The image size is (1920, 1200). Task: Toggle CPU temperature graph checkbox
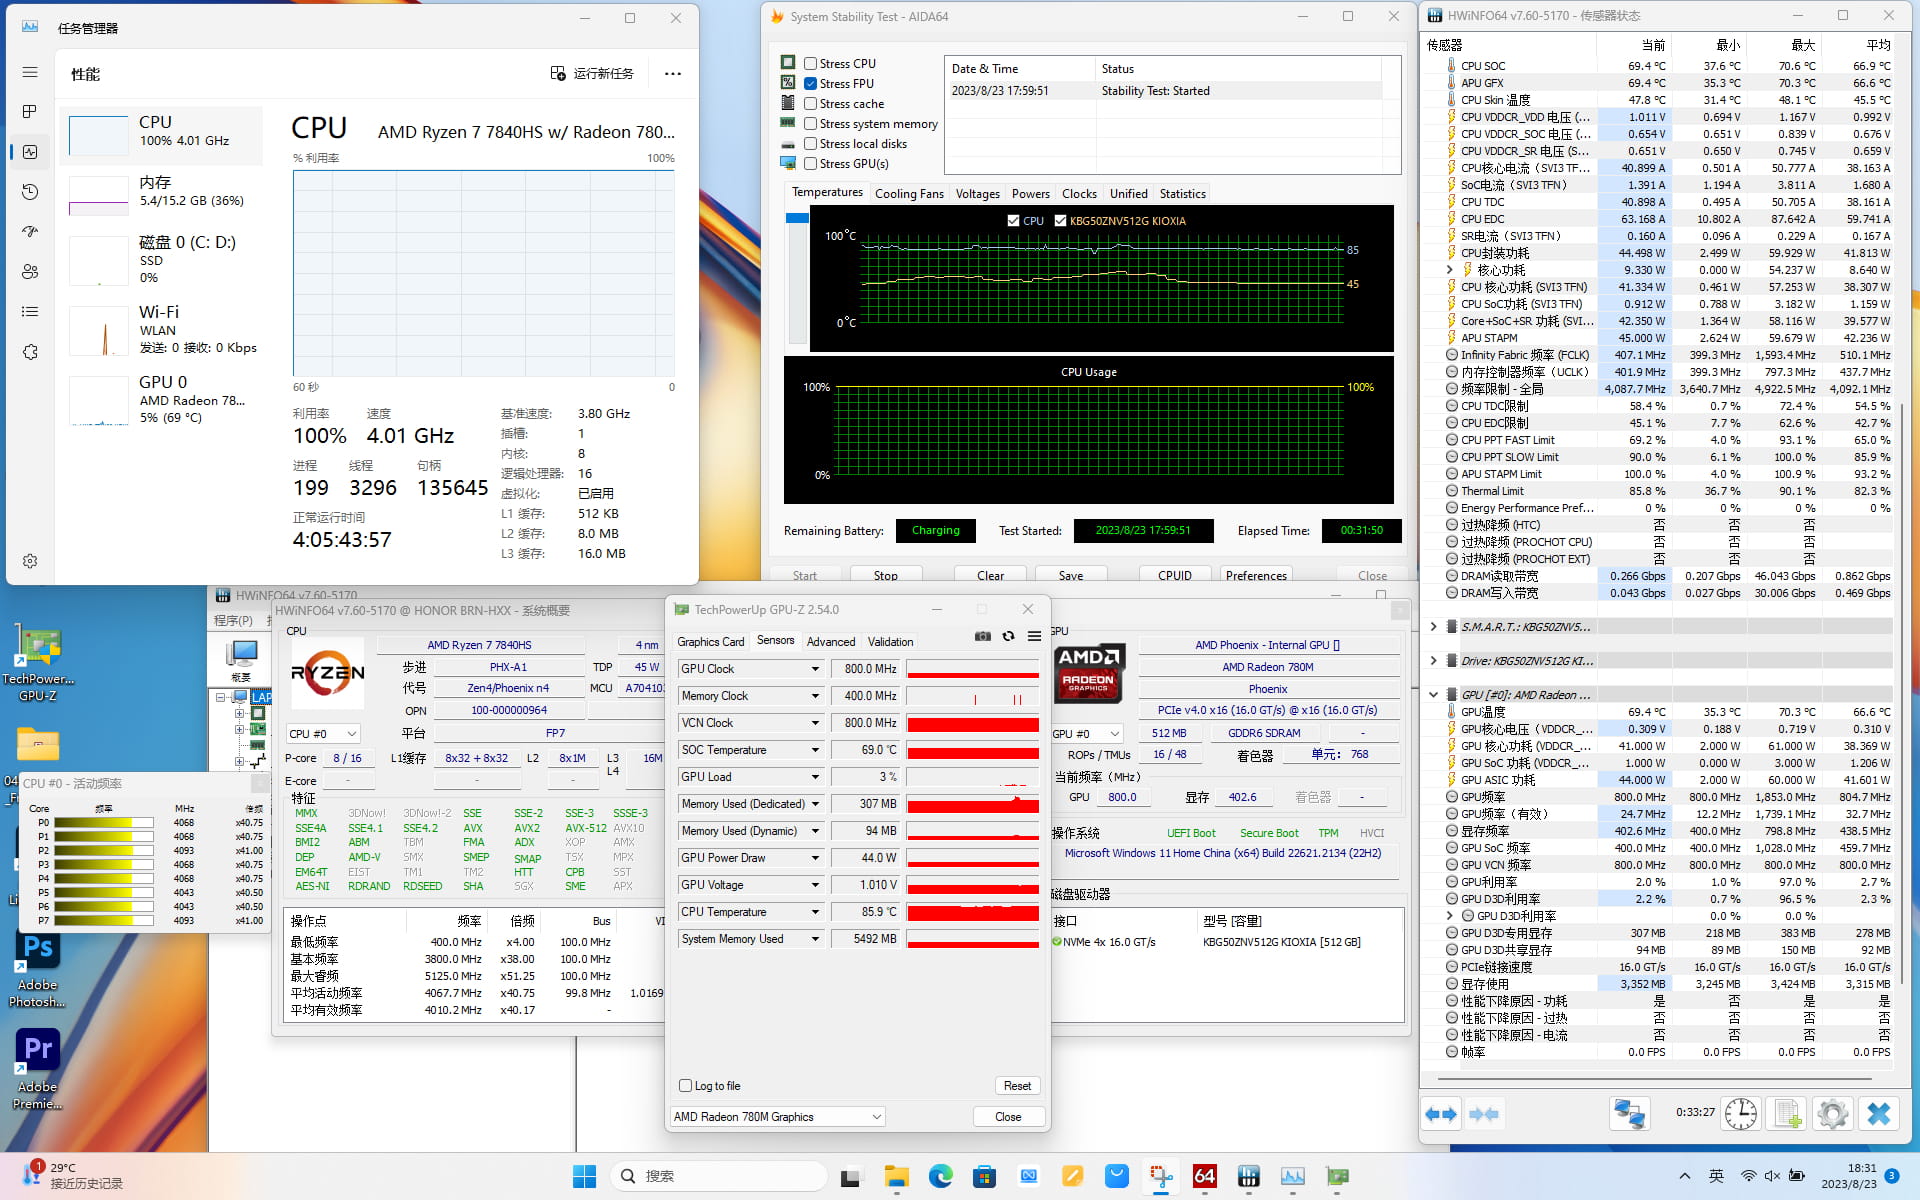tap(1014, 221)
